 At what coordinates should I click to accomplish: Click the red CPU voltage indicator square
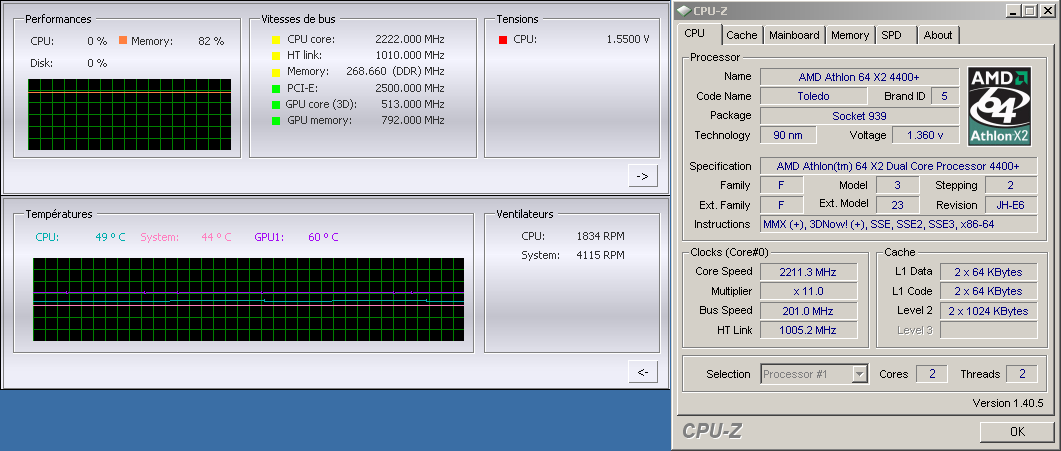pos(503,40)
